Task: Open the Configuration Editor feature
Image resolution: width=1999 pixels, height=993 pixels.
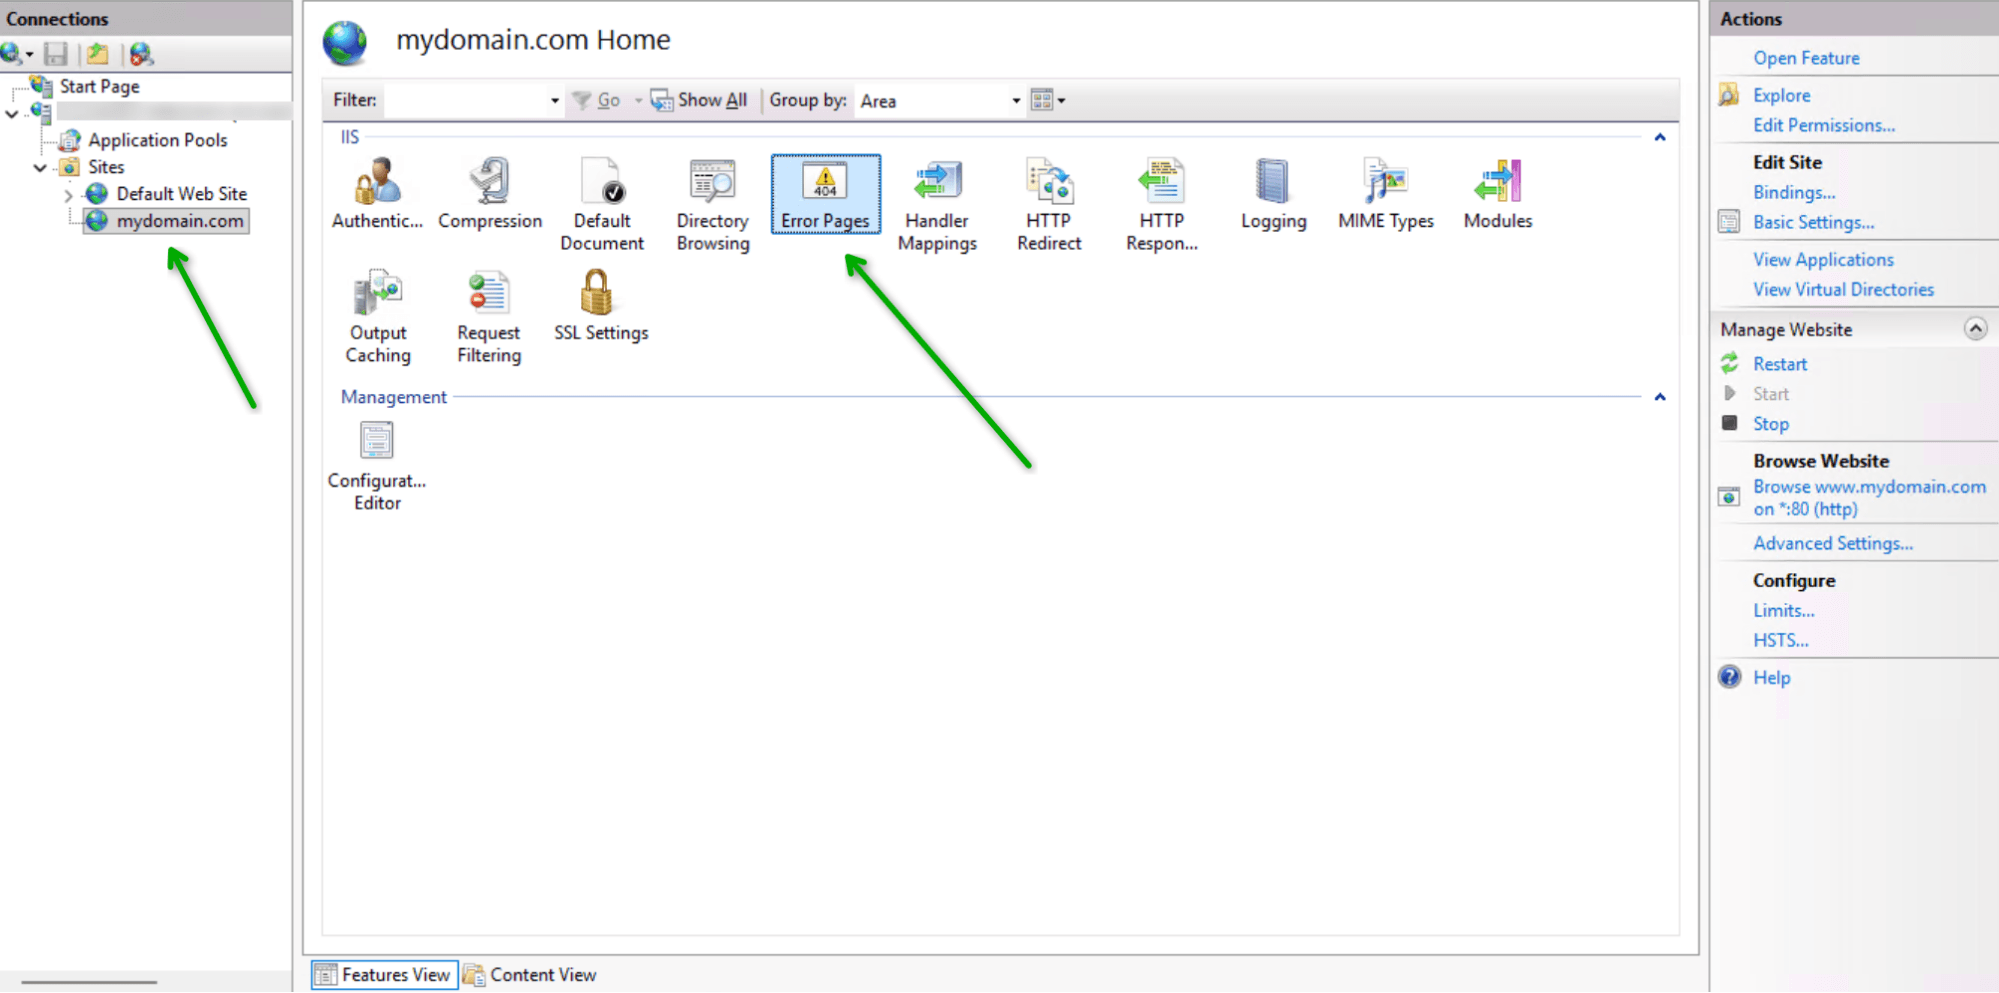Action: click(x=377, y=466)
